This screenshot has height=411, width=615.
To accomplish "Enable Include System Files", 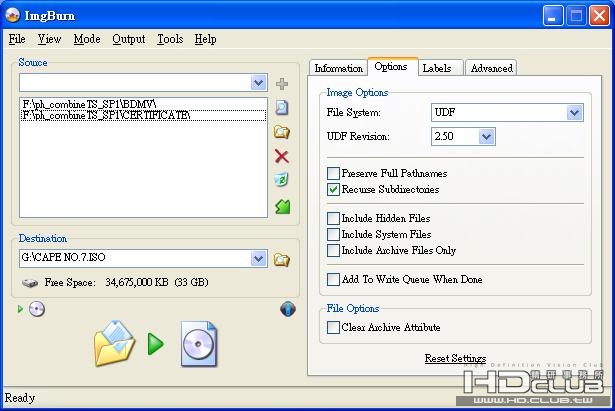I will click(x=333, y=234).
